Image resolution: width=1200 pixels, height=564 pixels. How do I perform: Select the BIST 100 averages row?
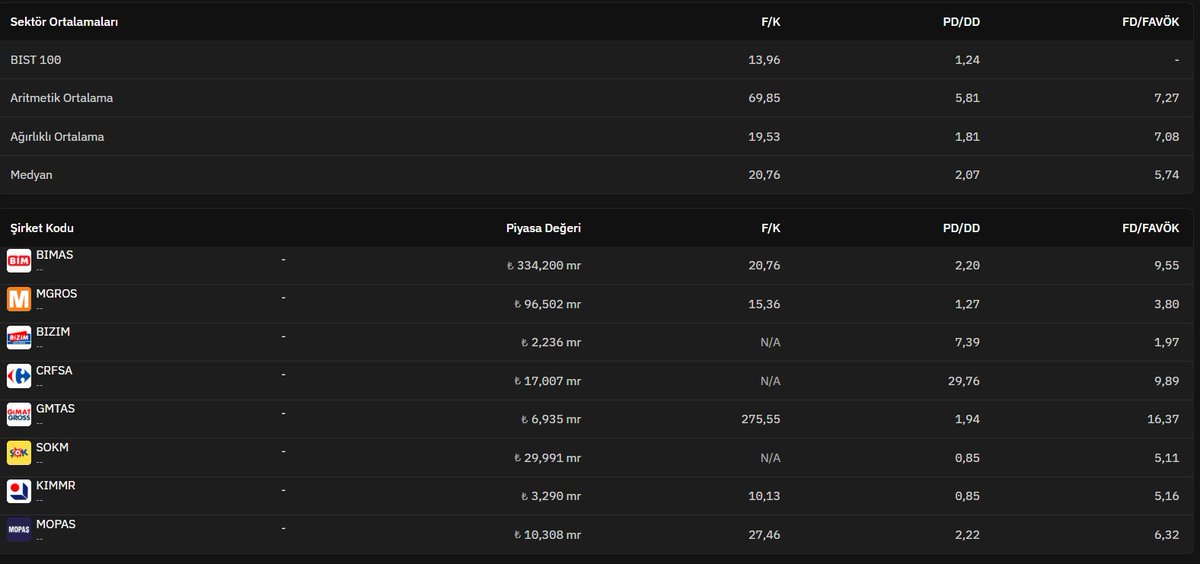pyautogui.click(x=598, y=60)
